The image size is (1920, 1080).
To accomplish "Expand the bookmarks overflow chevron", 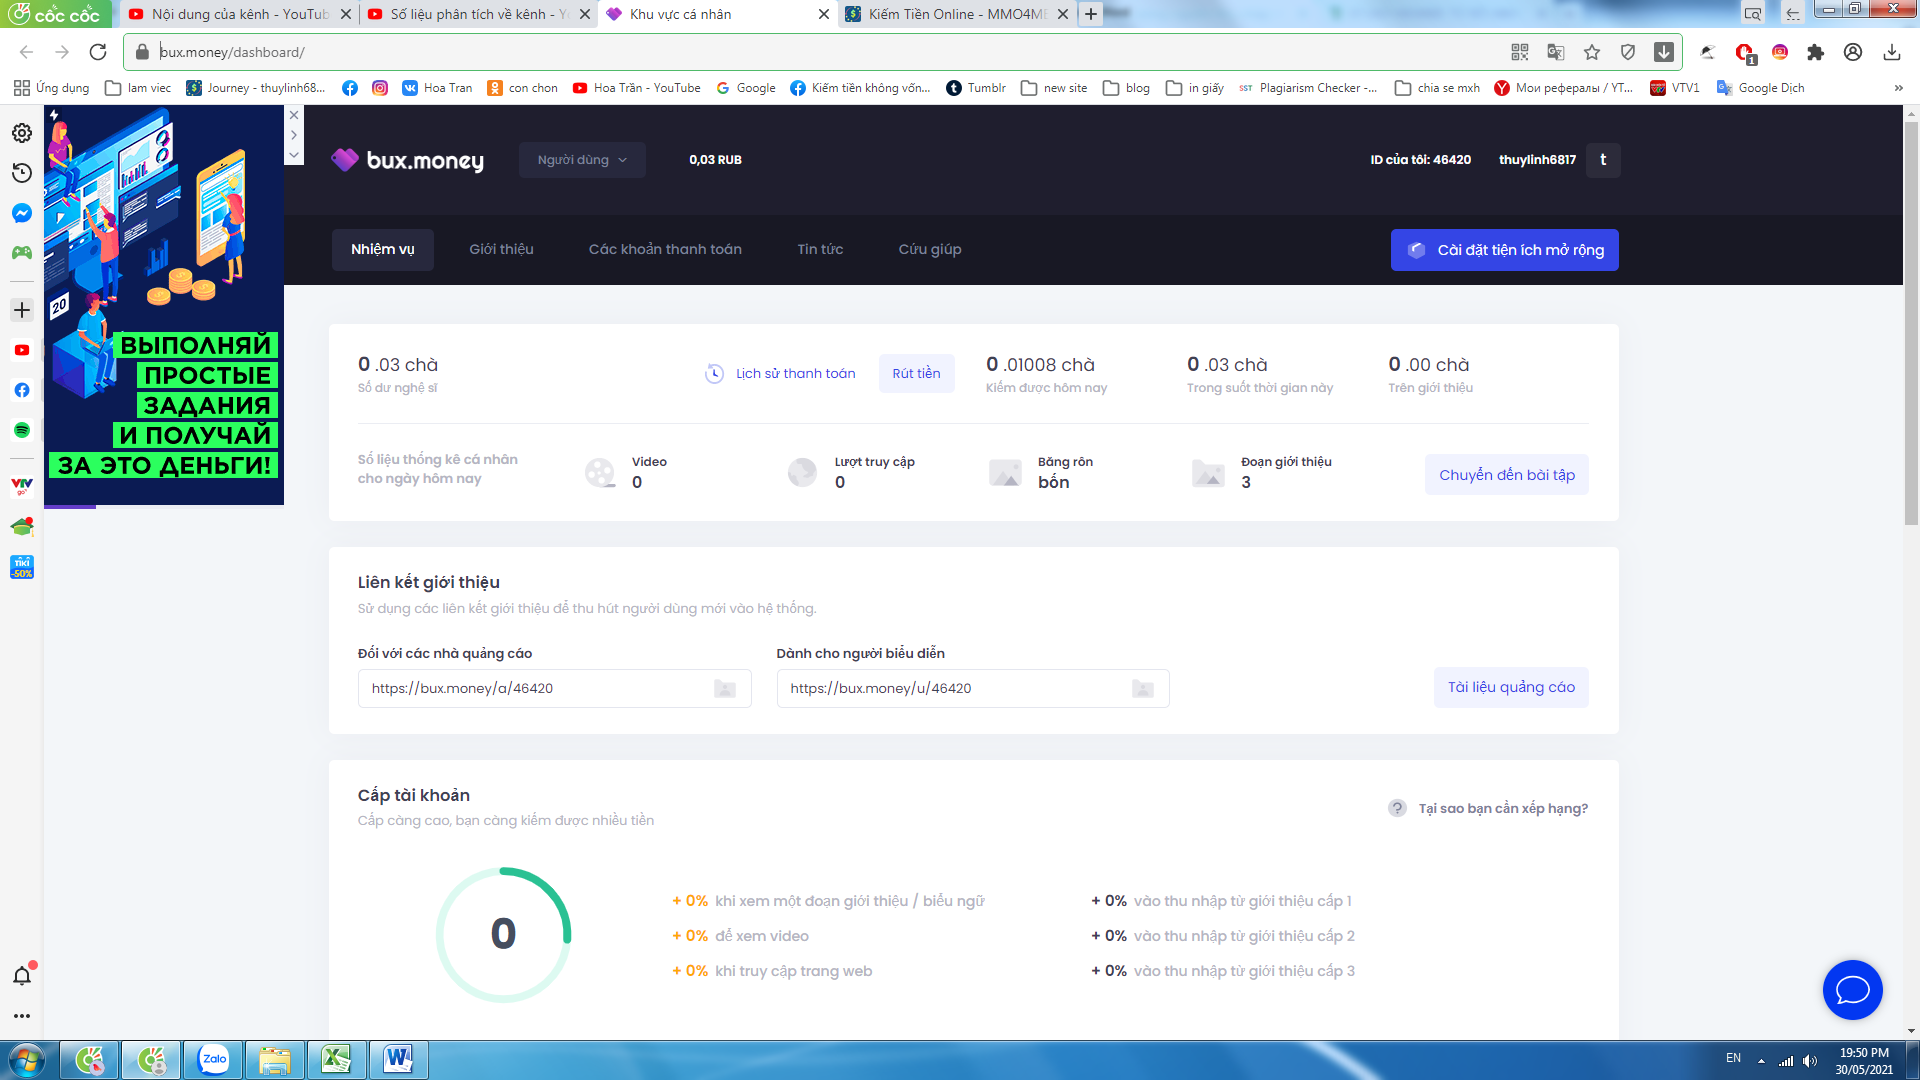I will tap(1898, 88).
